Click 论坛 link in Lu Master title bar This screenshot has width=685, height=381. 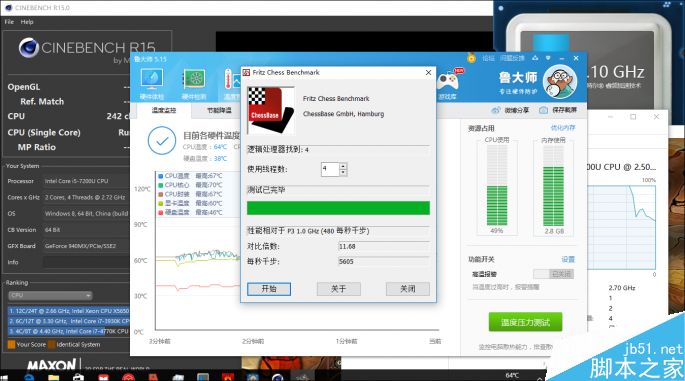pyautogui.click(x=488, y=58)
